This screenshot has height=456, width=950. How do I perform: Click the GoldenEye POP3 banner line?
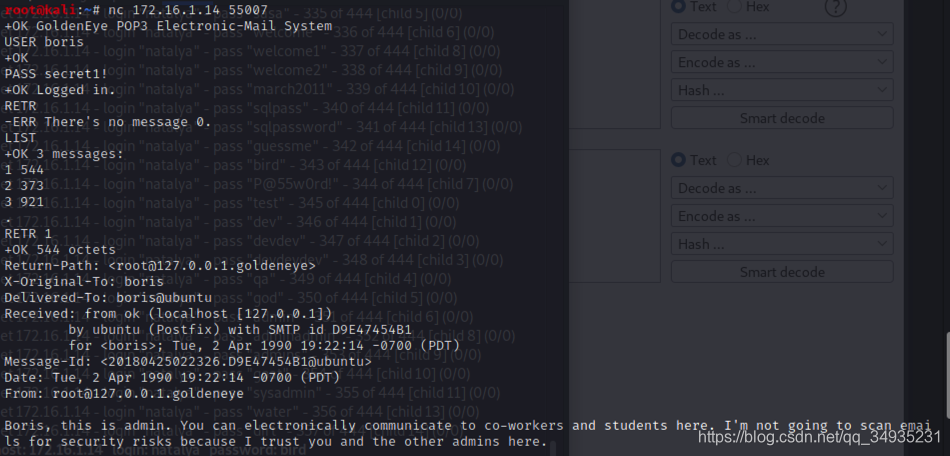click(x=168, y=26)
